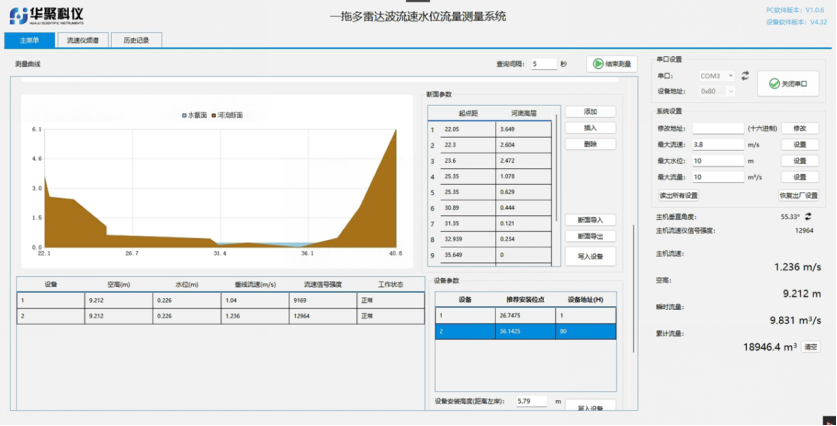Screen dimensions: 837x426
Task: Switch to the 流速仪频谱 tab
Action: coord(82,41)
